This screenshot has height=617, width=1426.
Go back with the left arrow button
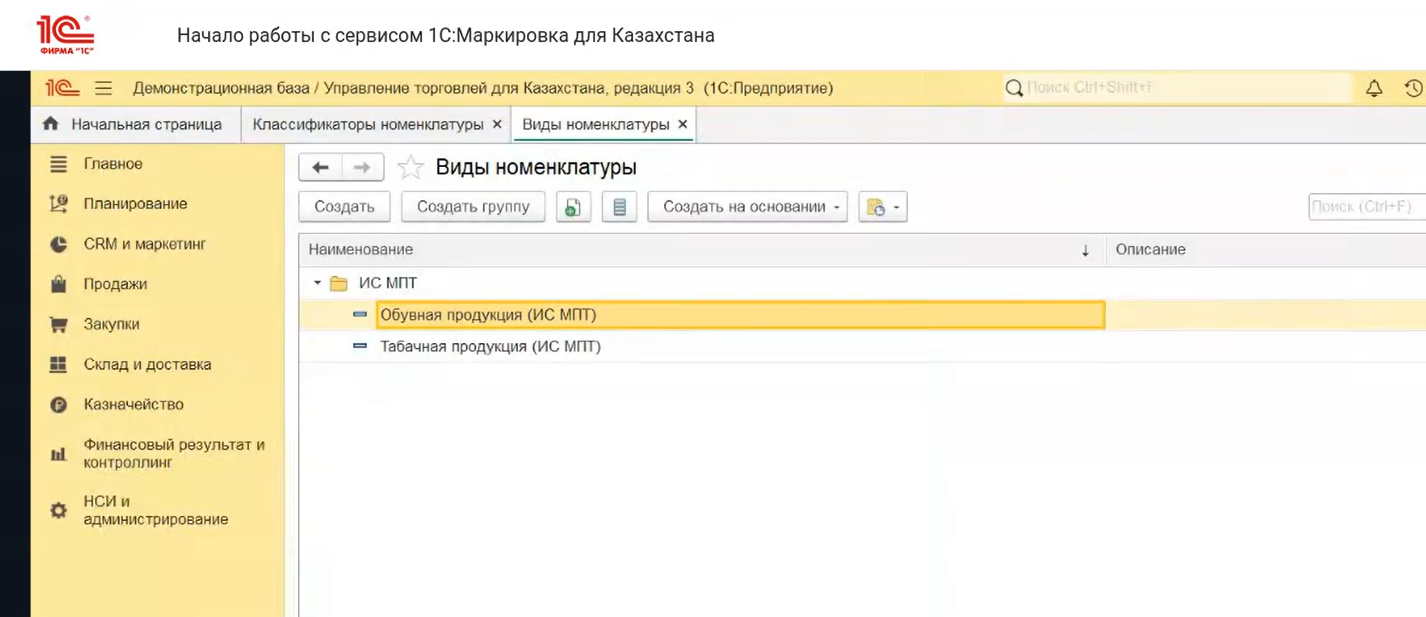320,167
